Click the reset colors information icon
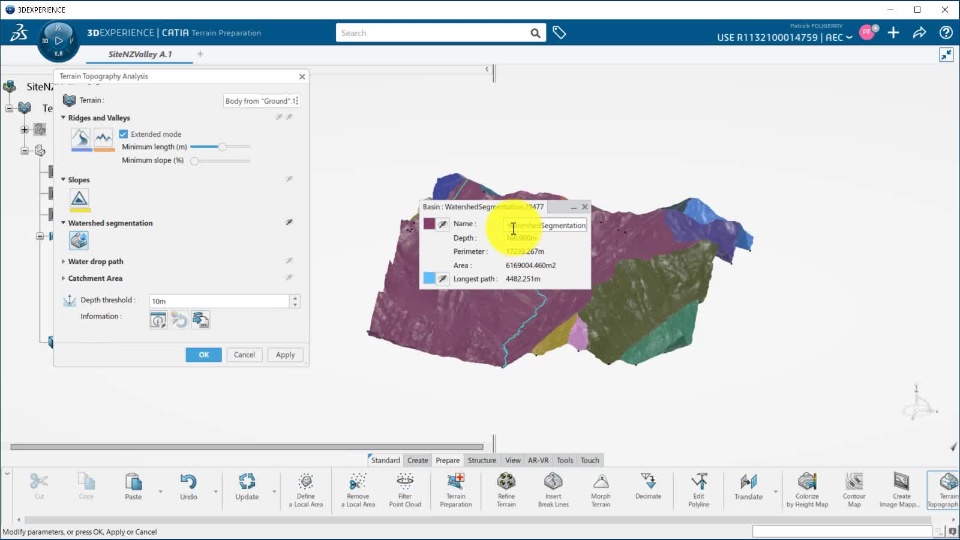Screen dimensions: 960x540 point(179,320)
